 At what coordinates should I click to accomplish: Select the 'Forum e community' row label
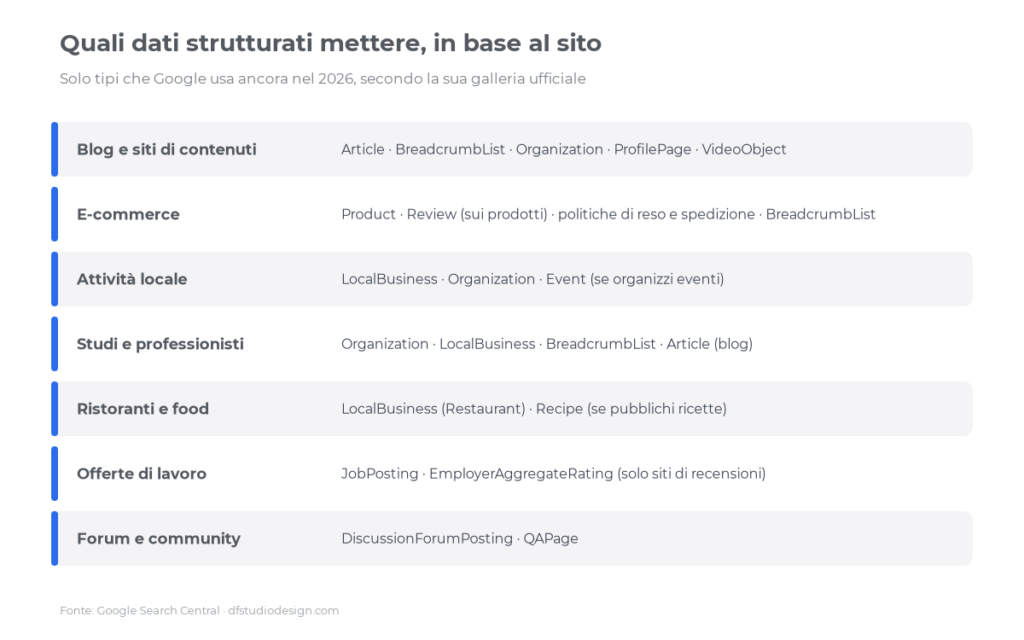pyautogui.click(x=159, y=539)
